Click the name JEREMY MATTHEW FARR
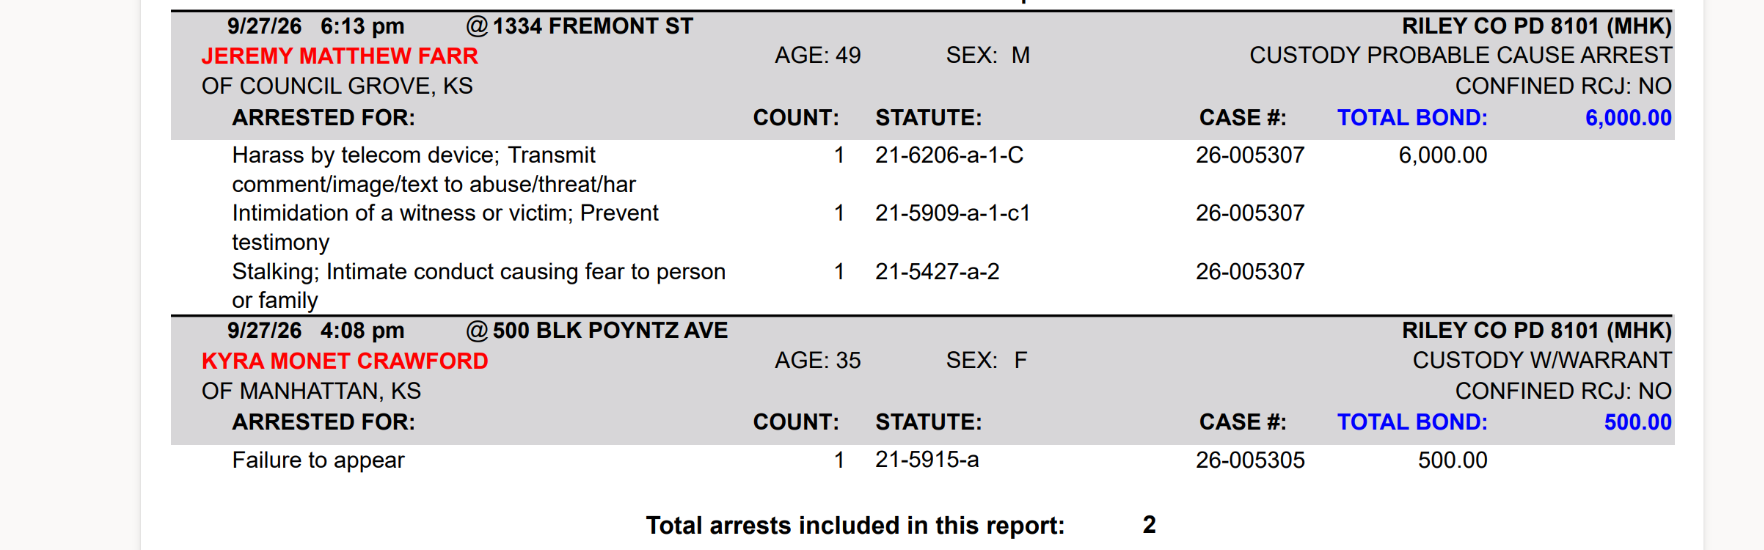This screenshot has height=550, width=1764. click(x=340, y=56)
